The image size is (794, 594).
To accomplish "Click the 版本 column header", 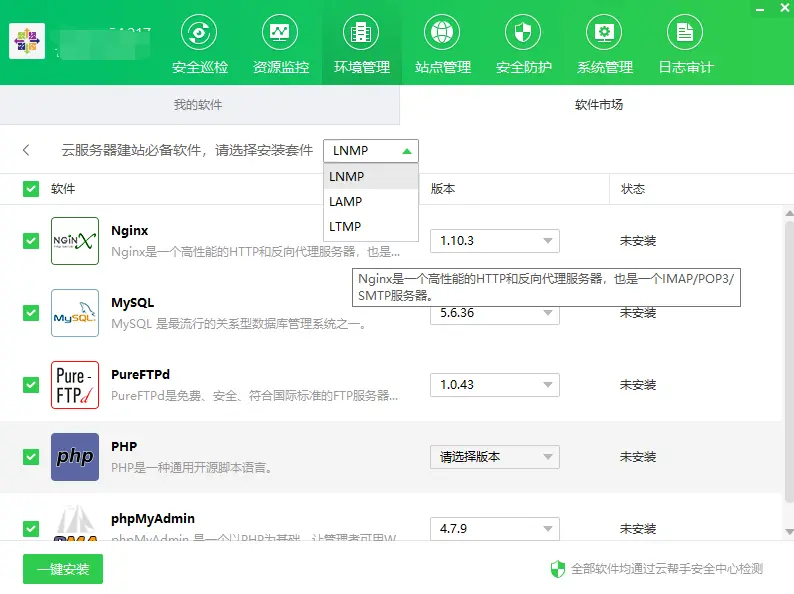I will click(x=443, y=189).
